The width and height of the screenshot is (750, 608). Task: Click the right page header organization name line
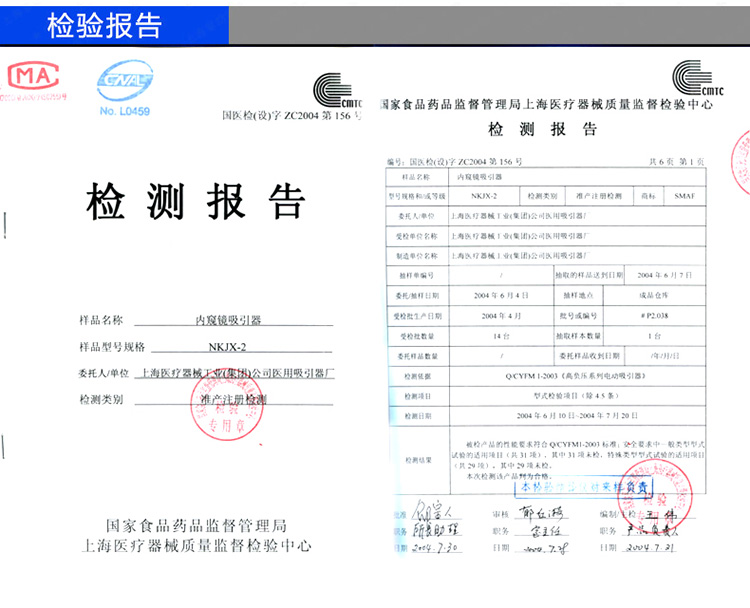[546, 105]
